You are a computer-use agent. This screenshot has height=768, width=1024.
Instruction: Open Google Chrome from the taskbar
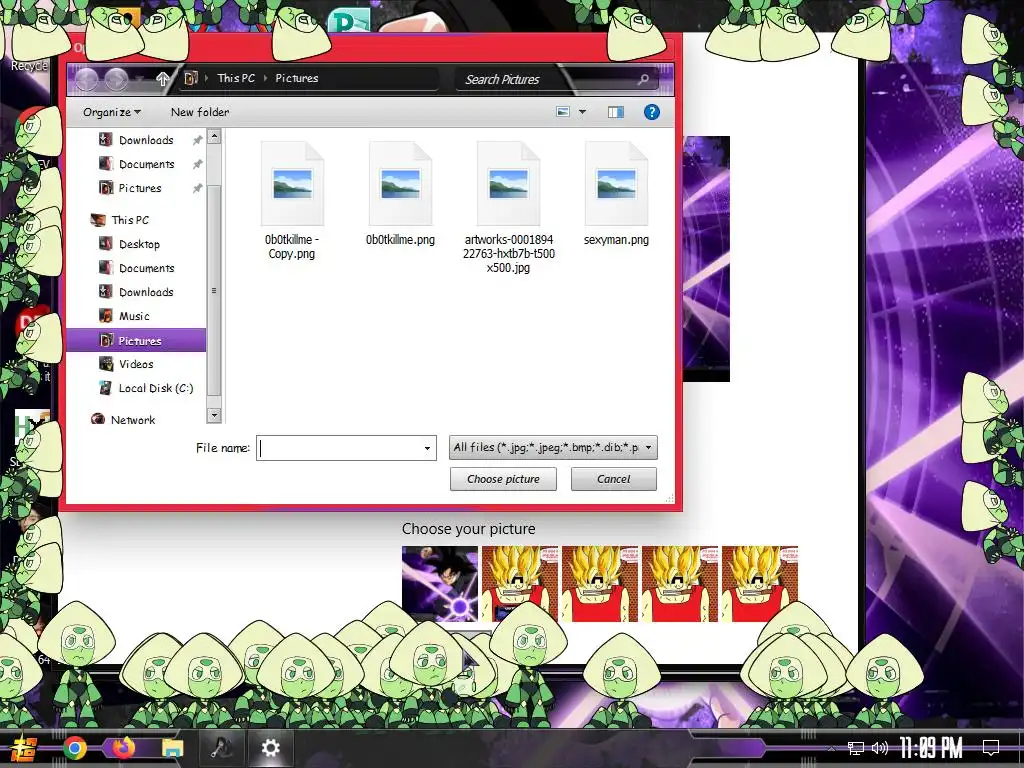[75, 748]
